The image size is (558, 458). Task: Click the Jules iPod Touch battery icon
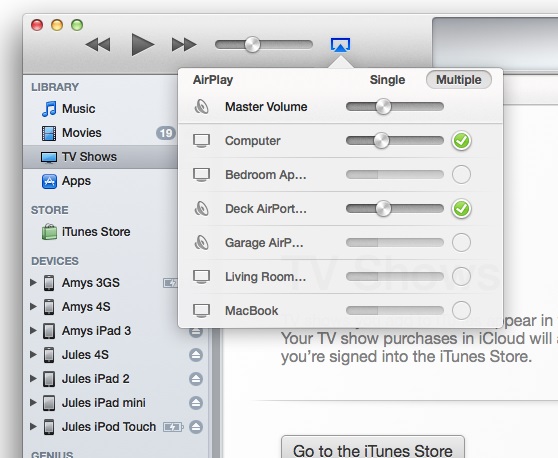tap(173, 427)
